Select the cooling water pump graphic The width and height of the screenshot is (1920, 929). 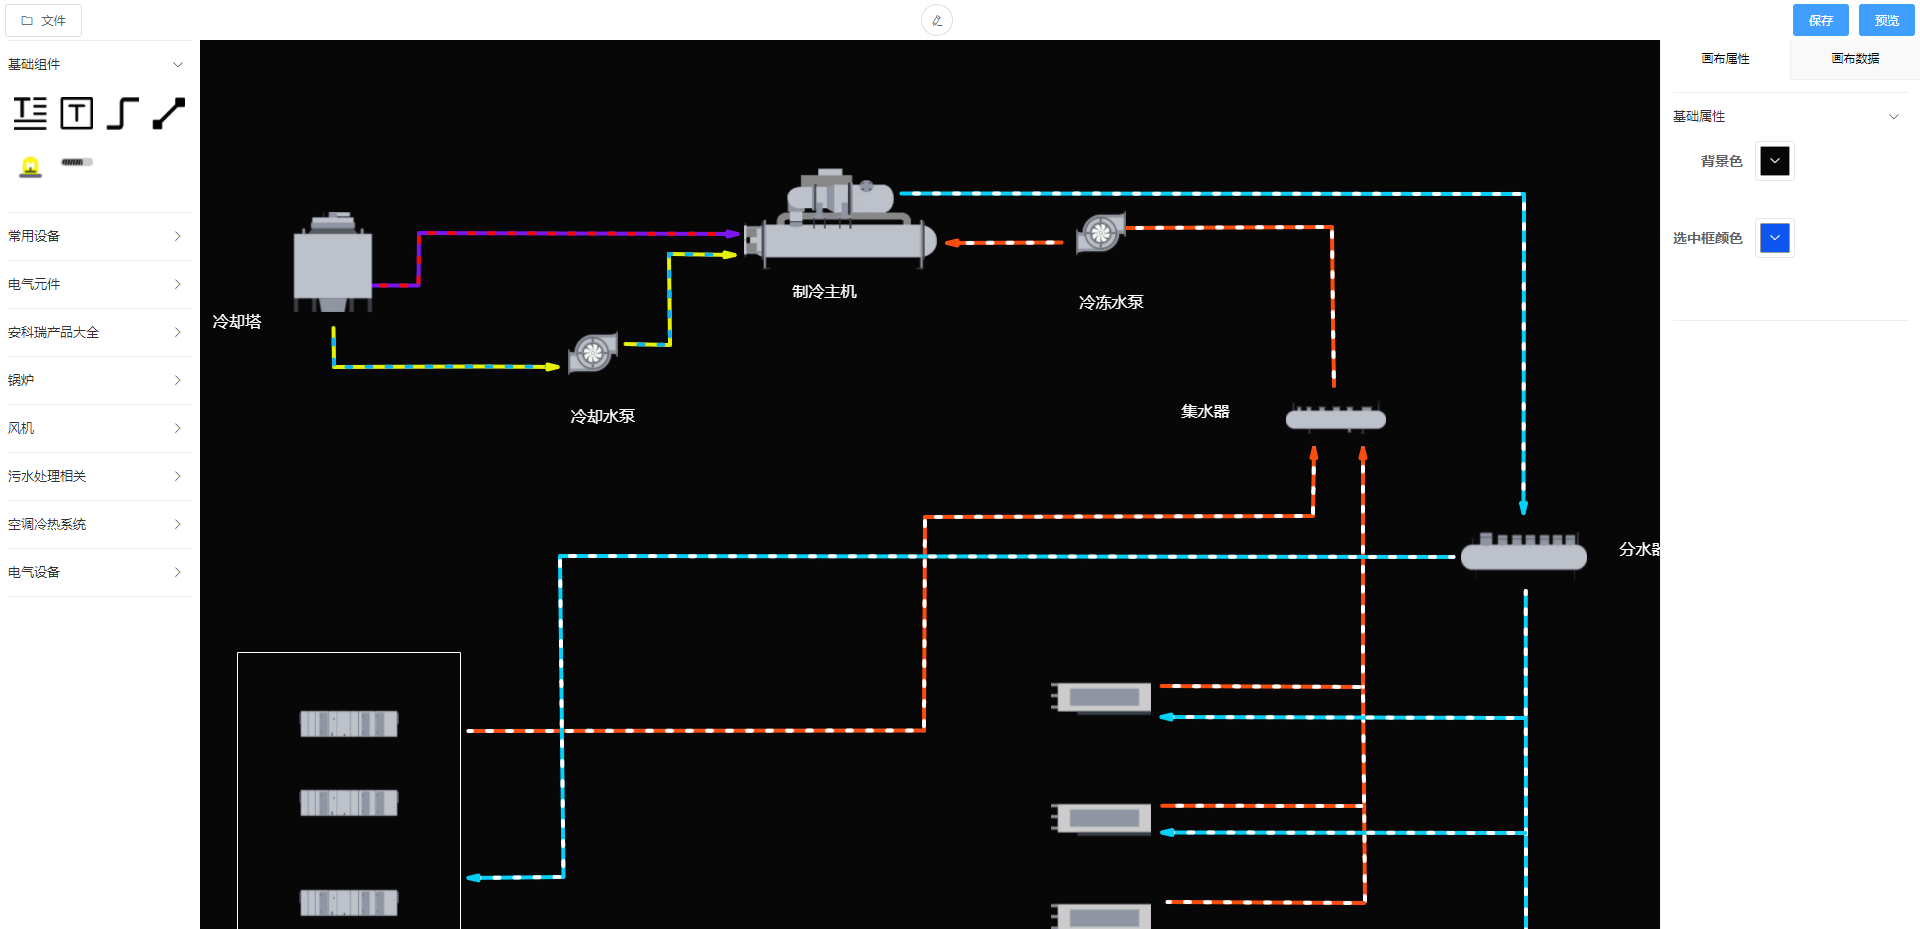tap(593, 353)
